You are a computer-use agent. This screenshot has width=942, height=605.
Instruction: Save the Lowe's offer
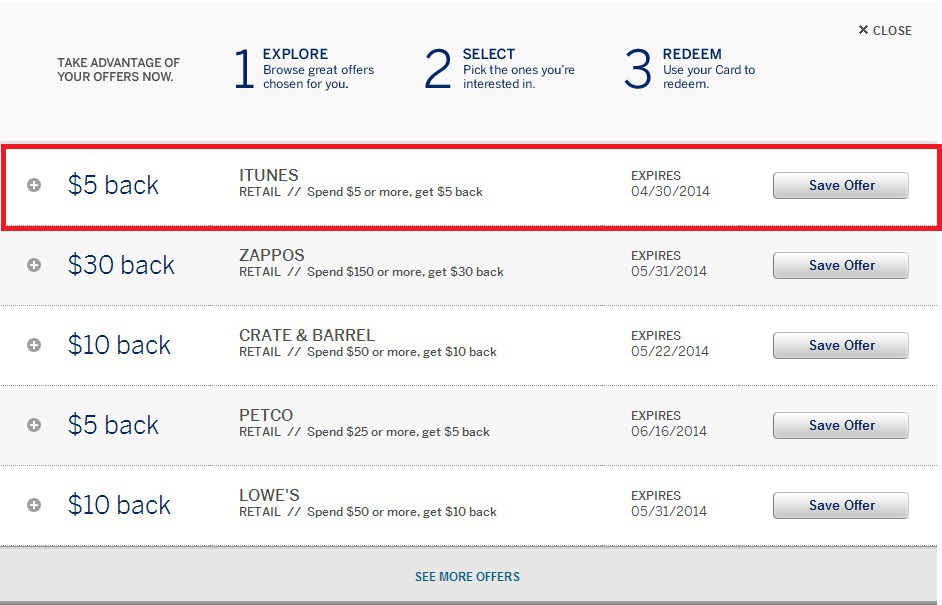pos(840,505)
